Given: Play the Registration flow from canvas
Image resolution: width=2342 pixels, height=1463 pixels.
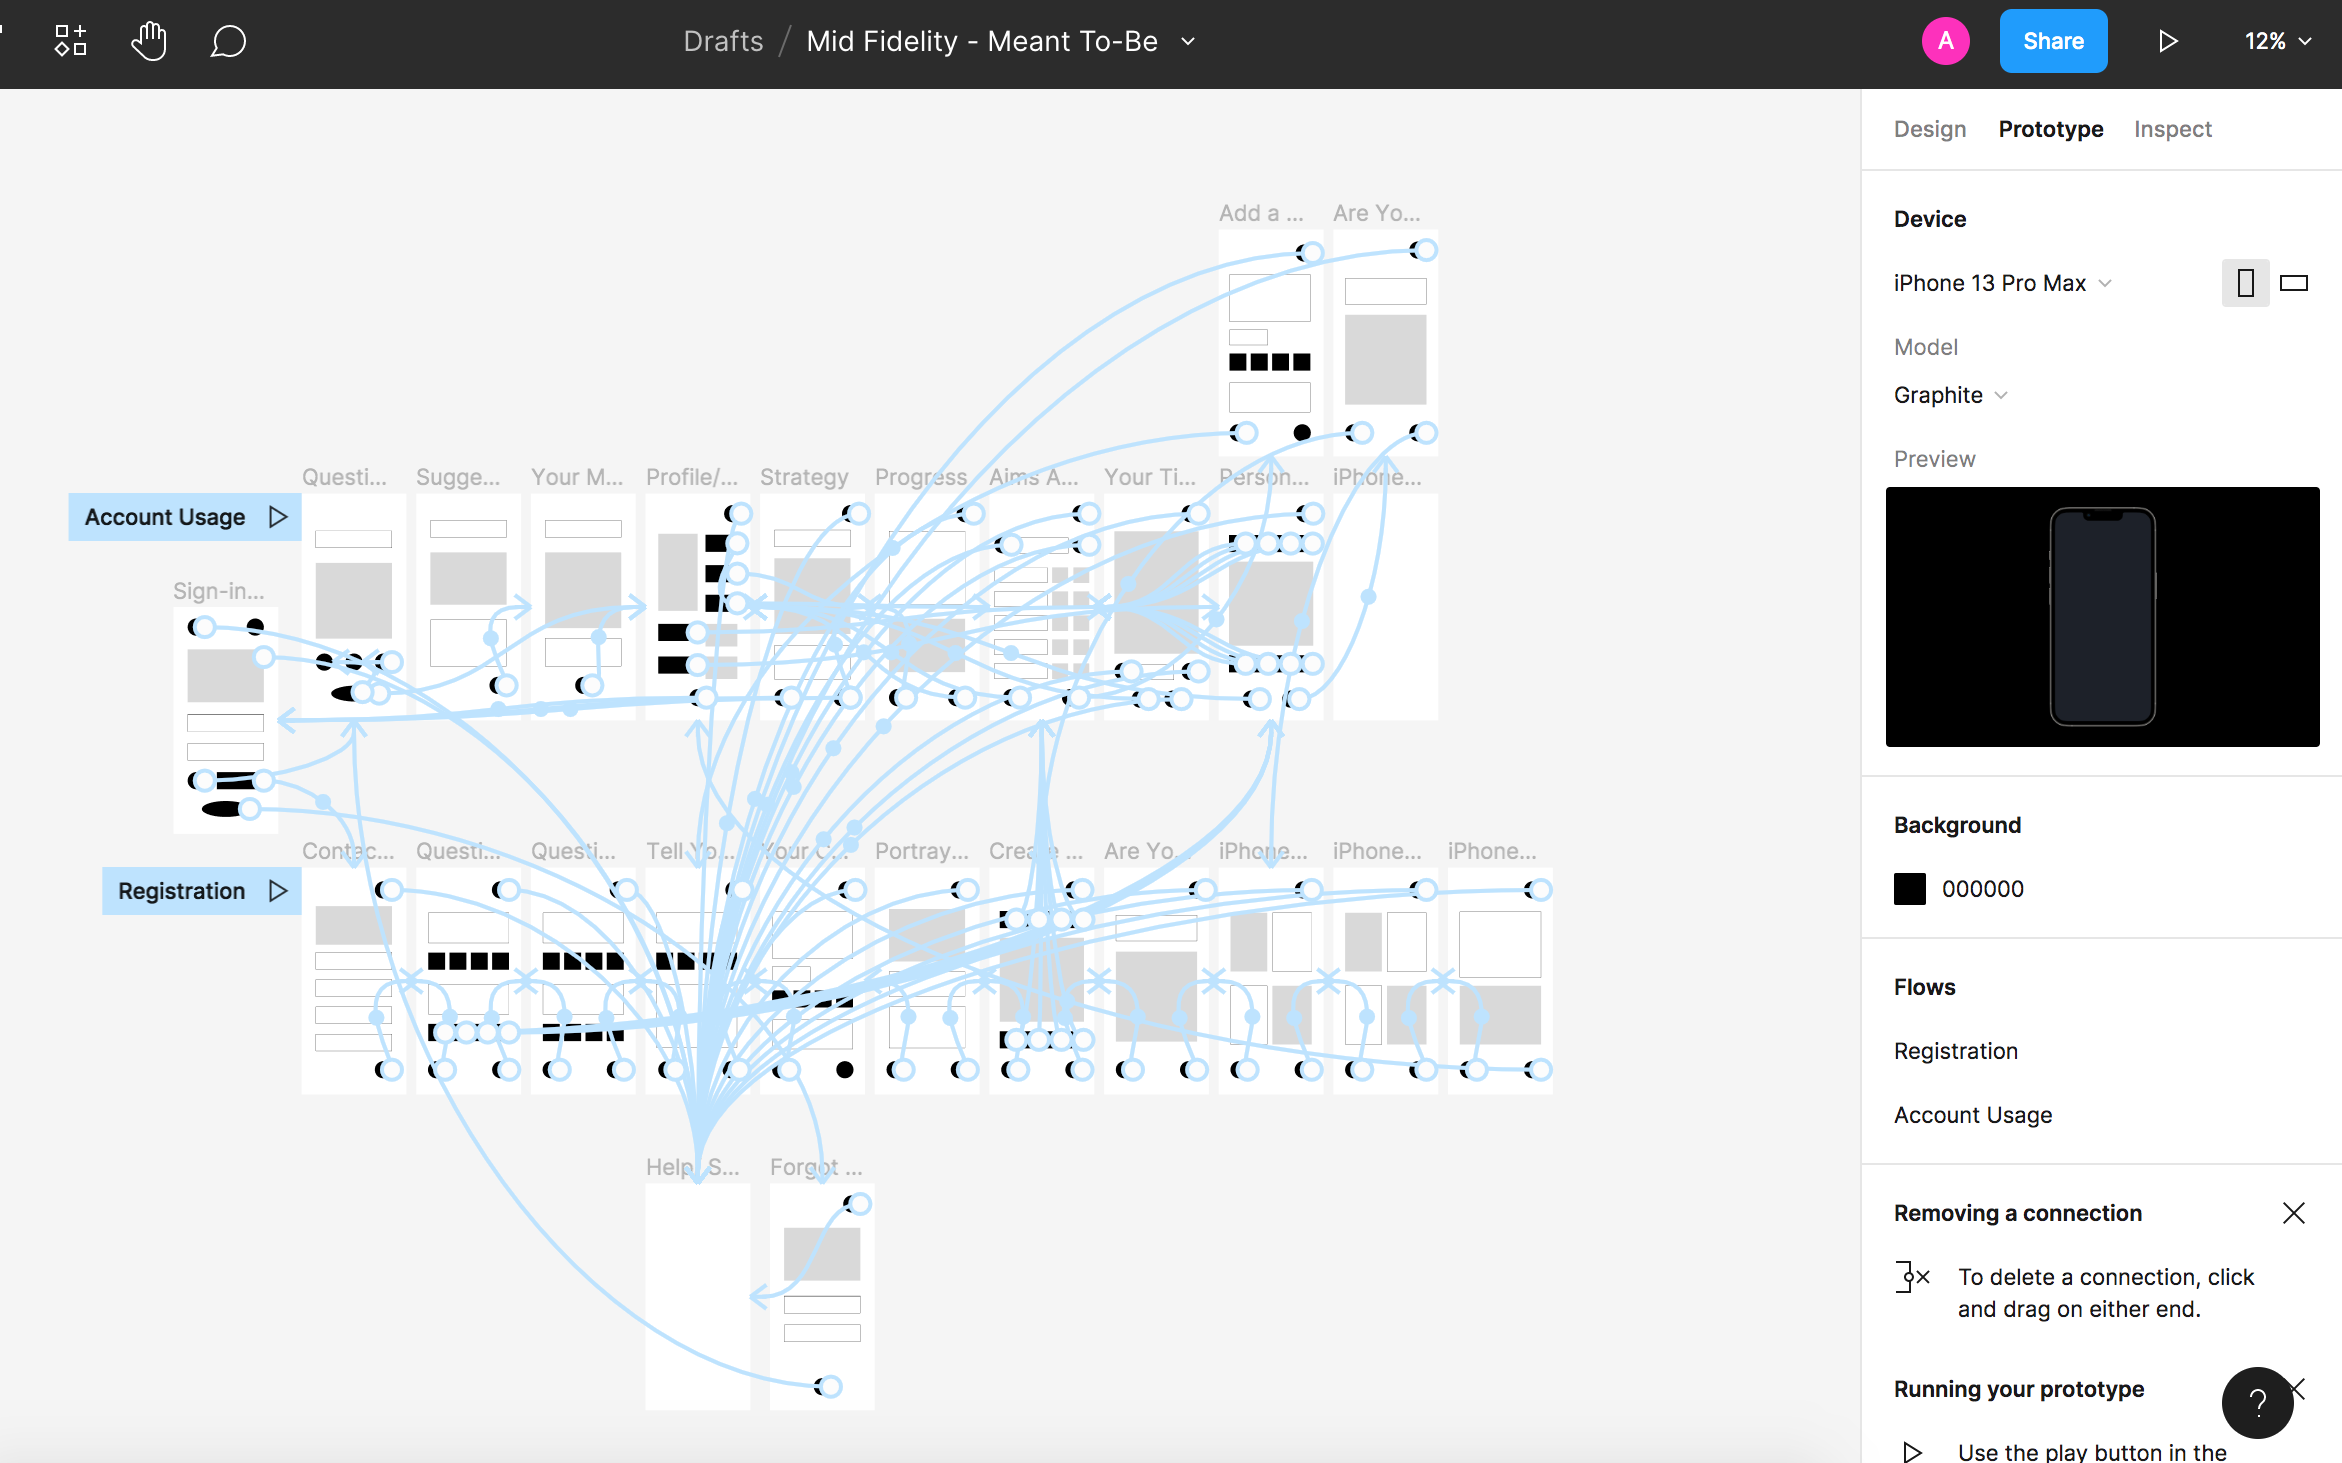Looking at the screenshot, I should point(278,890).
